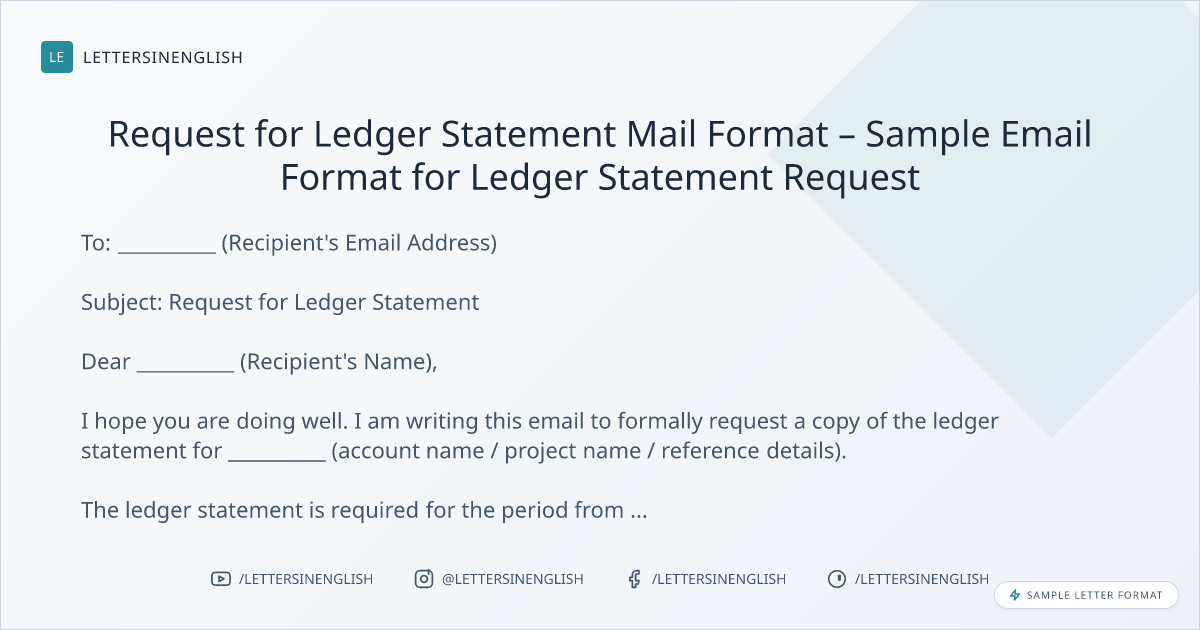Viewport: 1200px width, 630px height.
Task: Open the Facebook /LETTERSINENGLISH handle
Action: pyautogui.click(x=719, y=579)
